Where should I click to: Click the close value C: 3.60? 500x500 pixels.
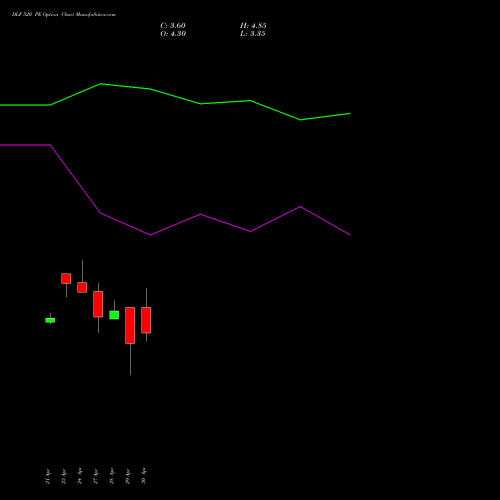point(173,26)
